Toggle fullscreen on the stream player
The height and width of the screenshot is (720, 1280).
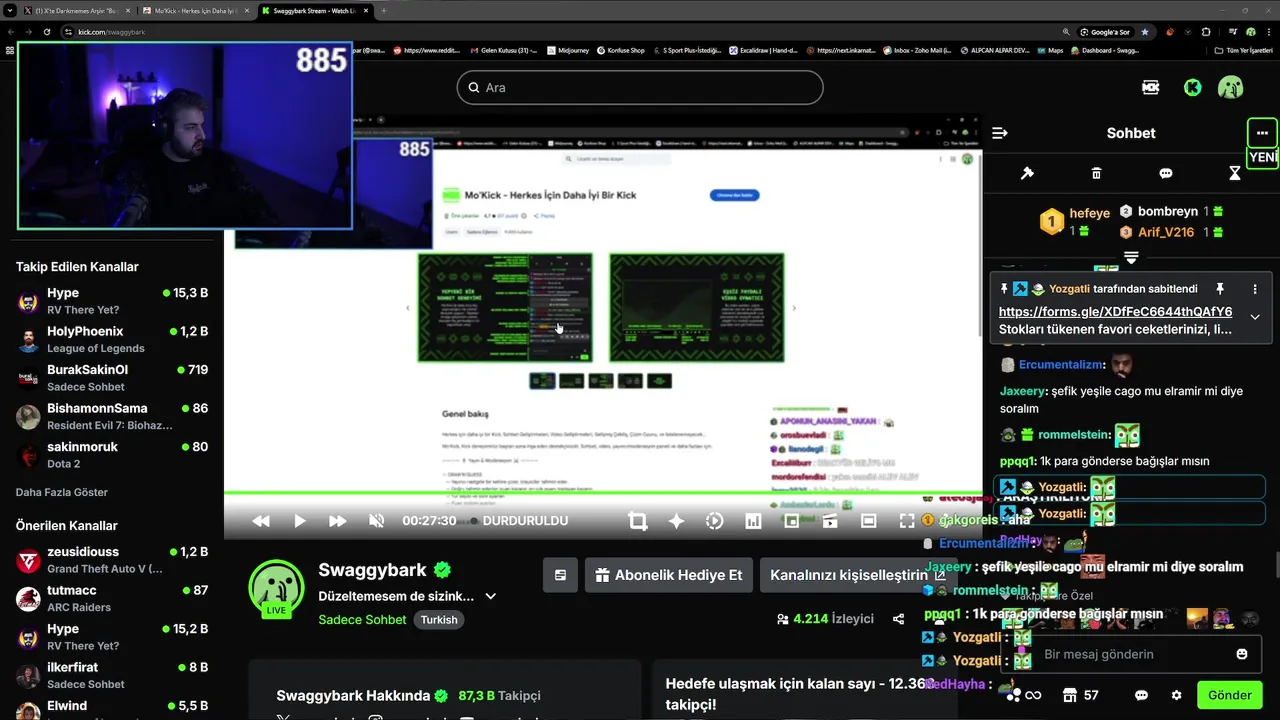click(x=907, y=521)
